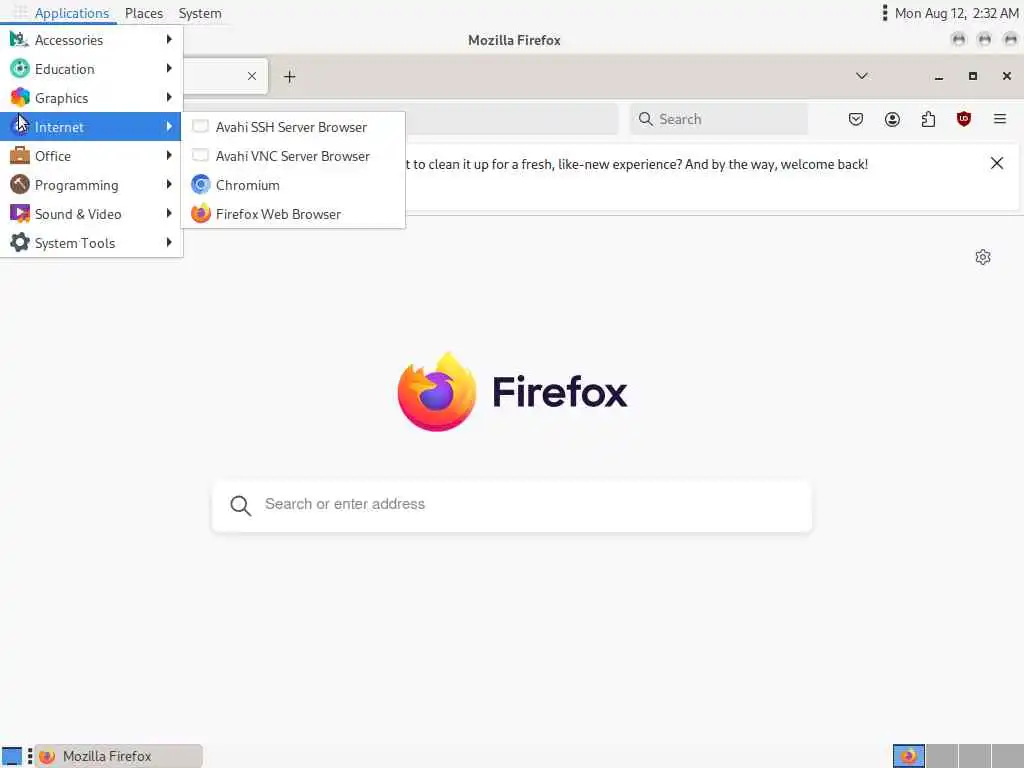Screen dimensions: 1024x768
Task: Launch Avahi VNC Server Browser
Action: [293, 156]
